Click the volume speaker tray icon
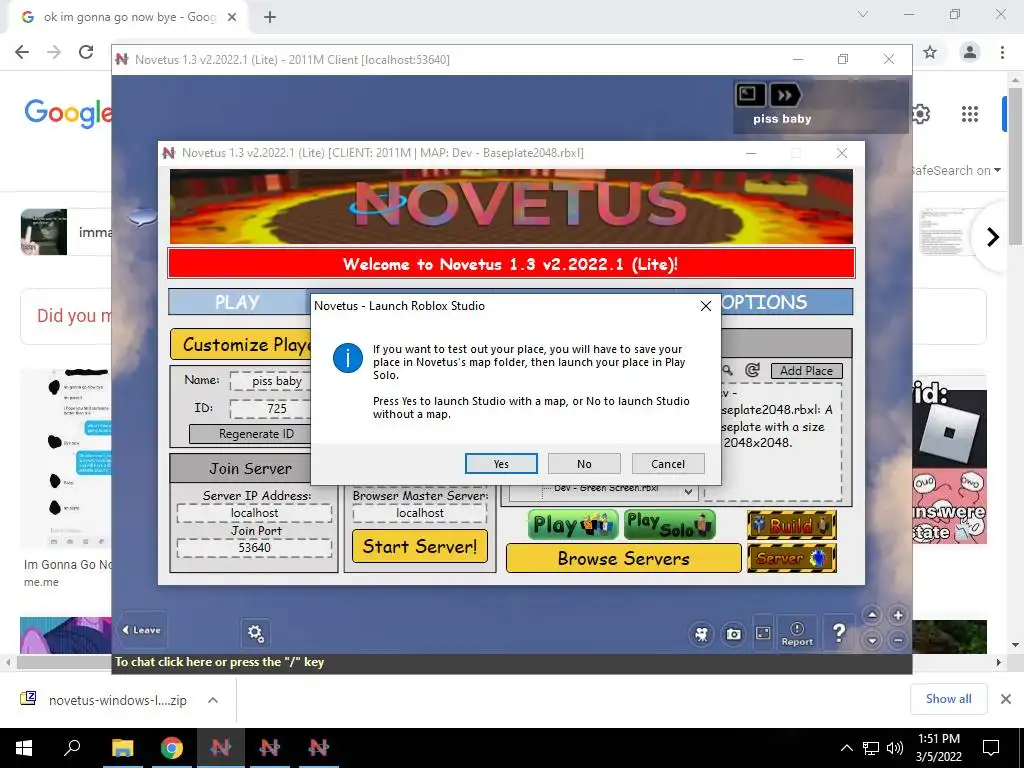 click(895, 748)
